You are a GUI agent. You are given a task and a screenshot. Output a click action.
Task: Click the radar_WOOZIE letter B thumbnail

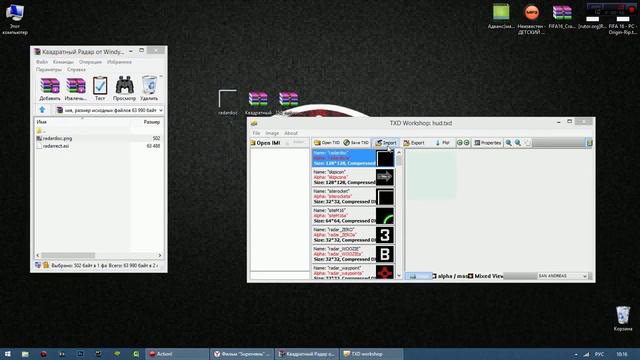pyautogui.click(x=384, y=254)
